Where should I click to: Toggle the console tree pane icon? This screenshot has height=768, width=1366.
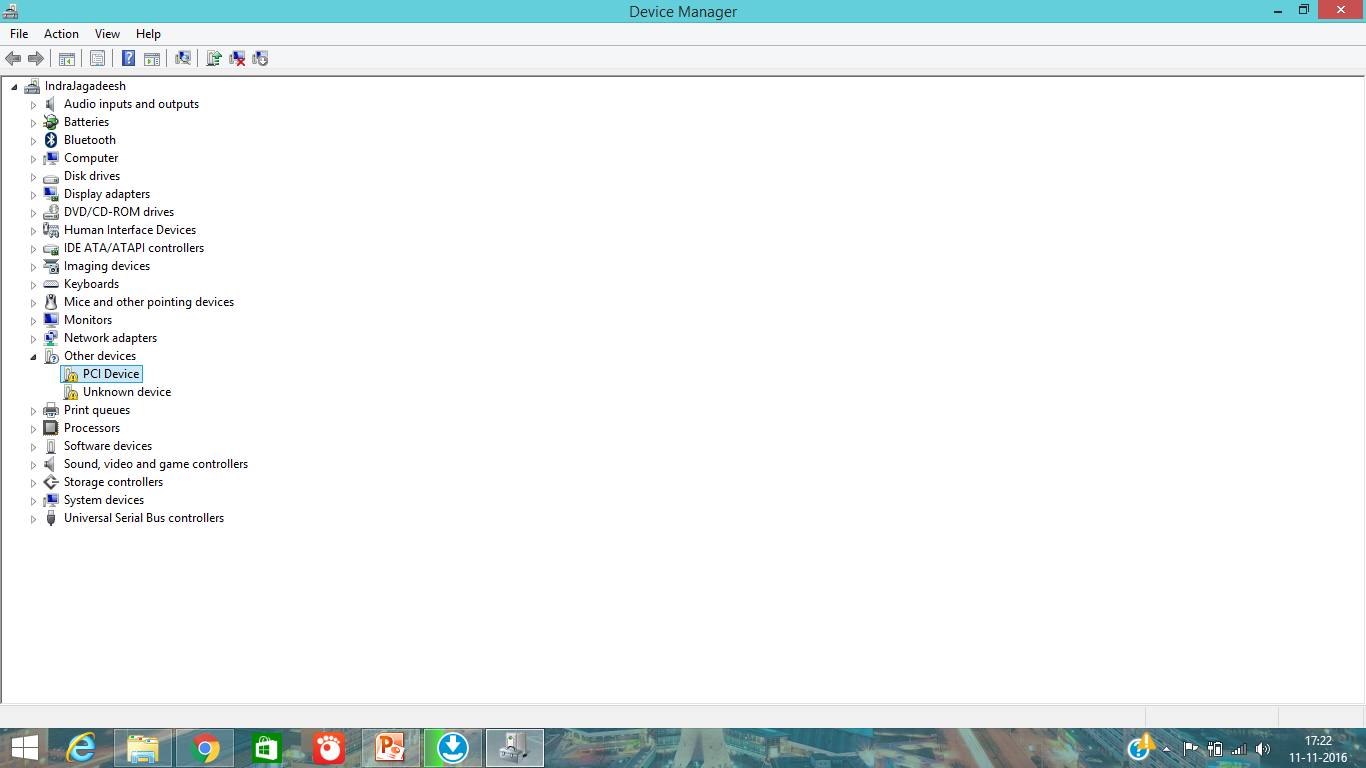66,58
